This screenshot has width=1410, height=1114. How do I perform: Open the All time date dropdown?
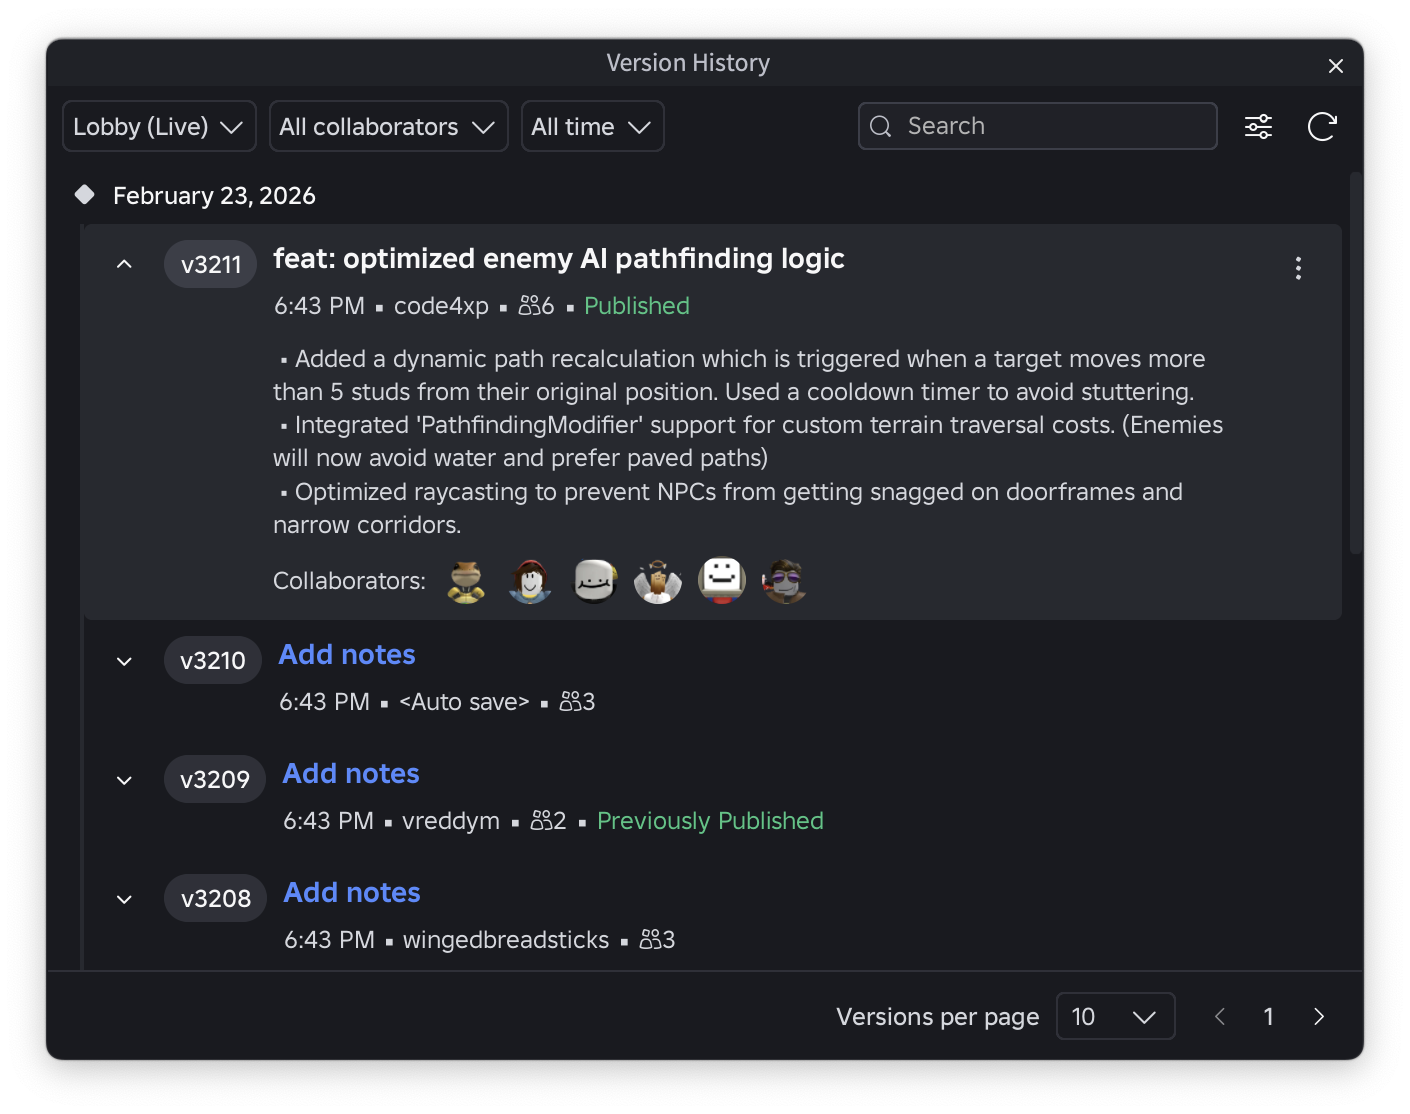[x=592, y=127]
